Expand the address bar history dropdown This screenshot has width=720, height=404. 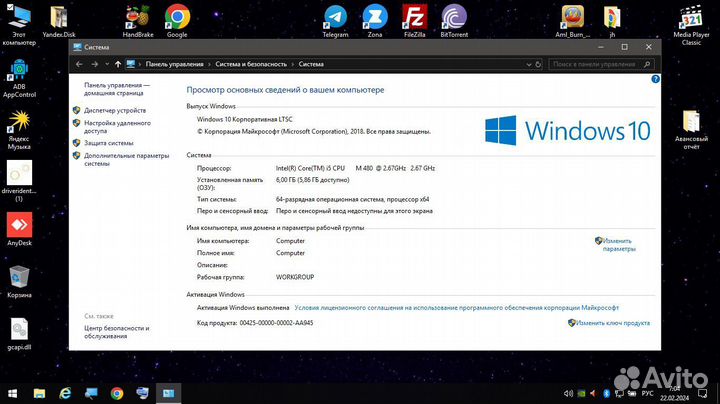529,64
